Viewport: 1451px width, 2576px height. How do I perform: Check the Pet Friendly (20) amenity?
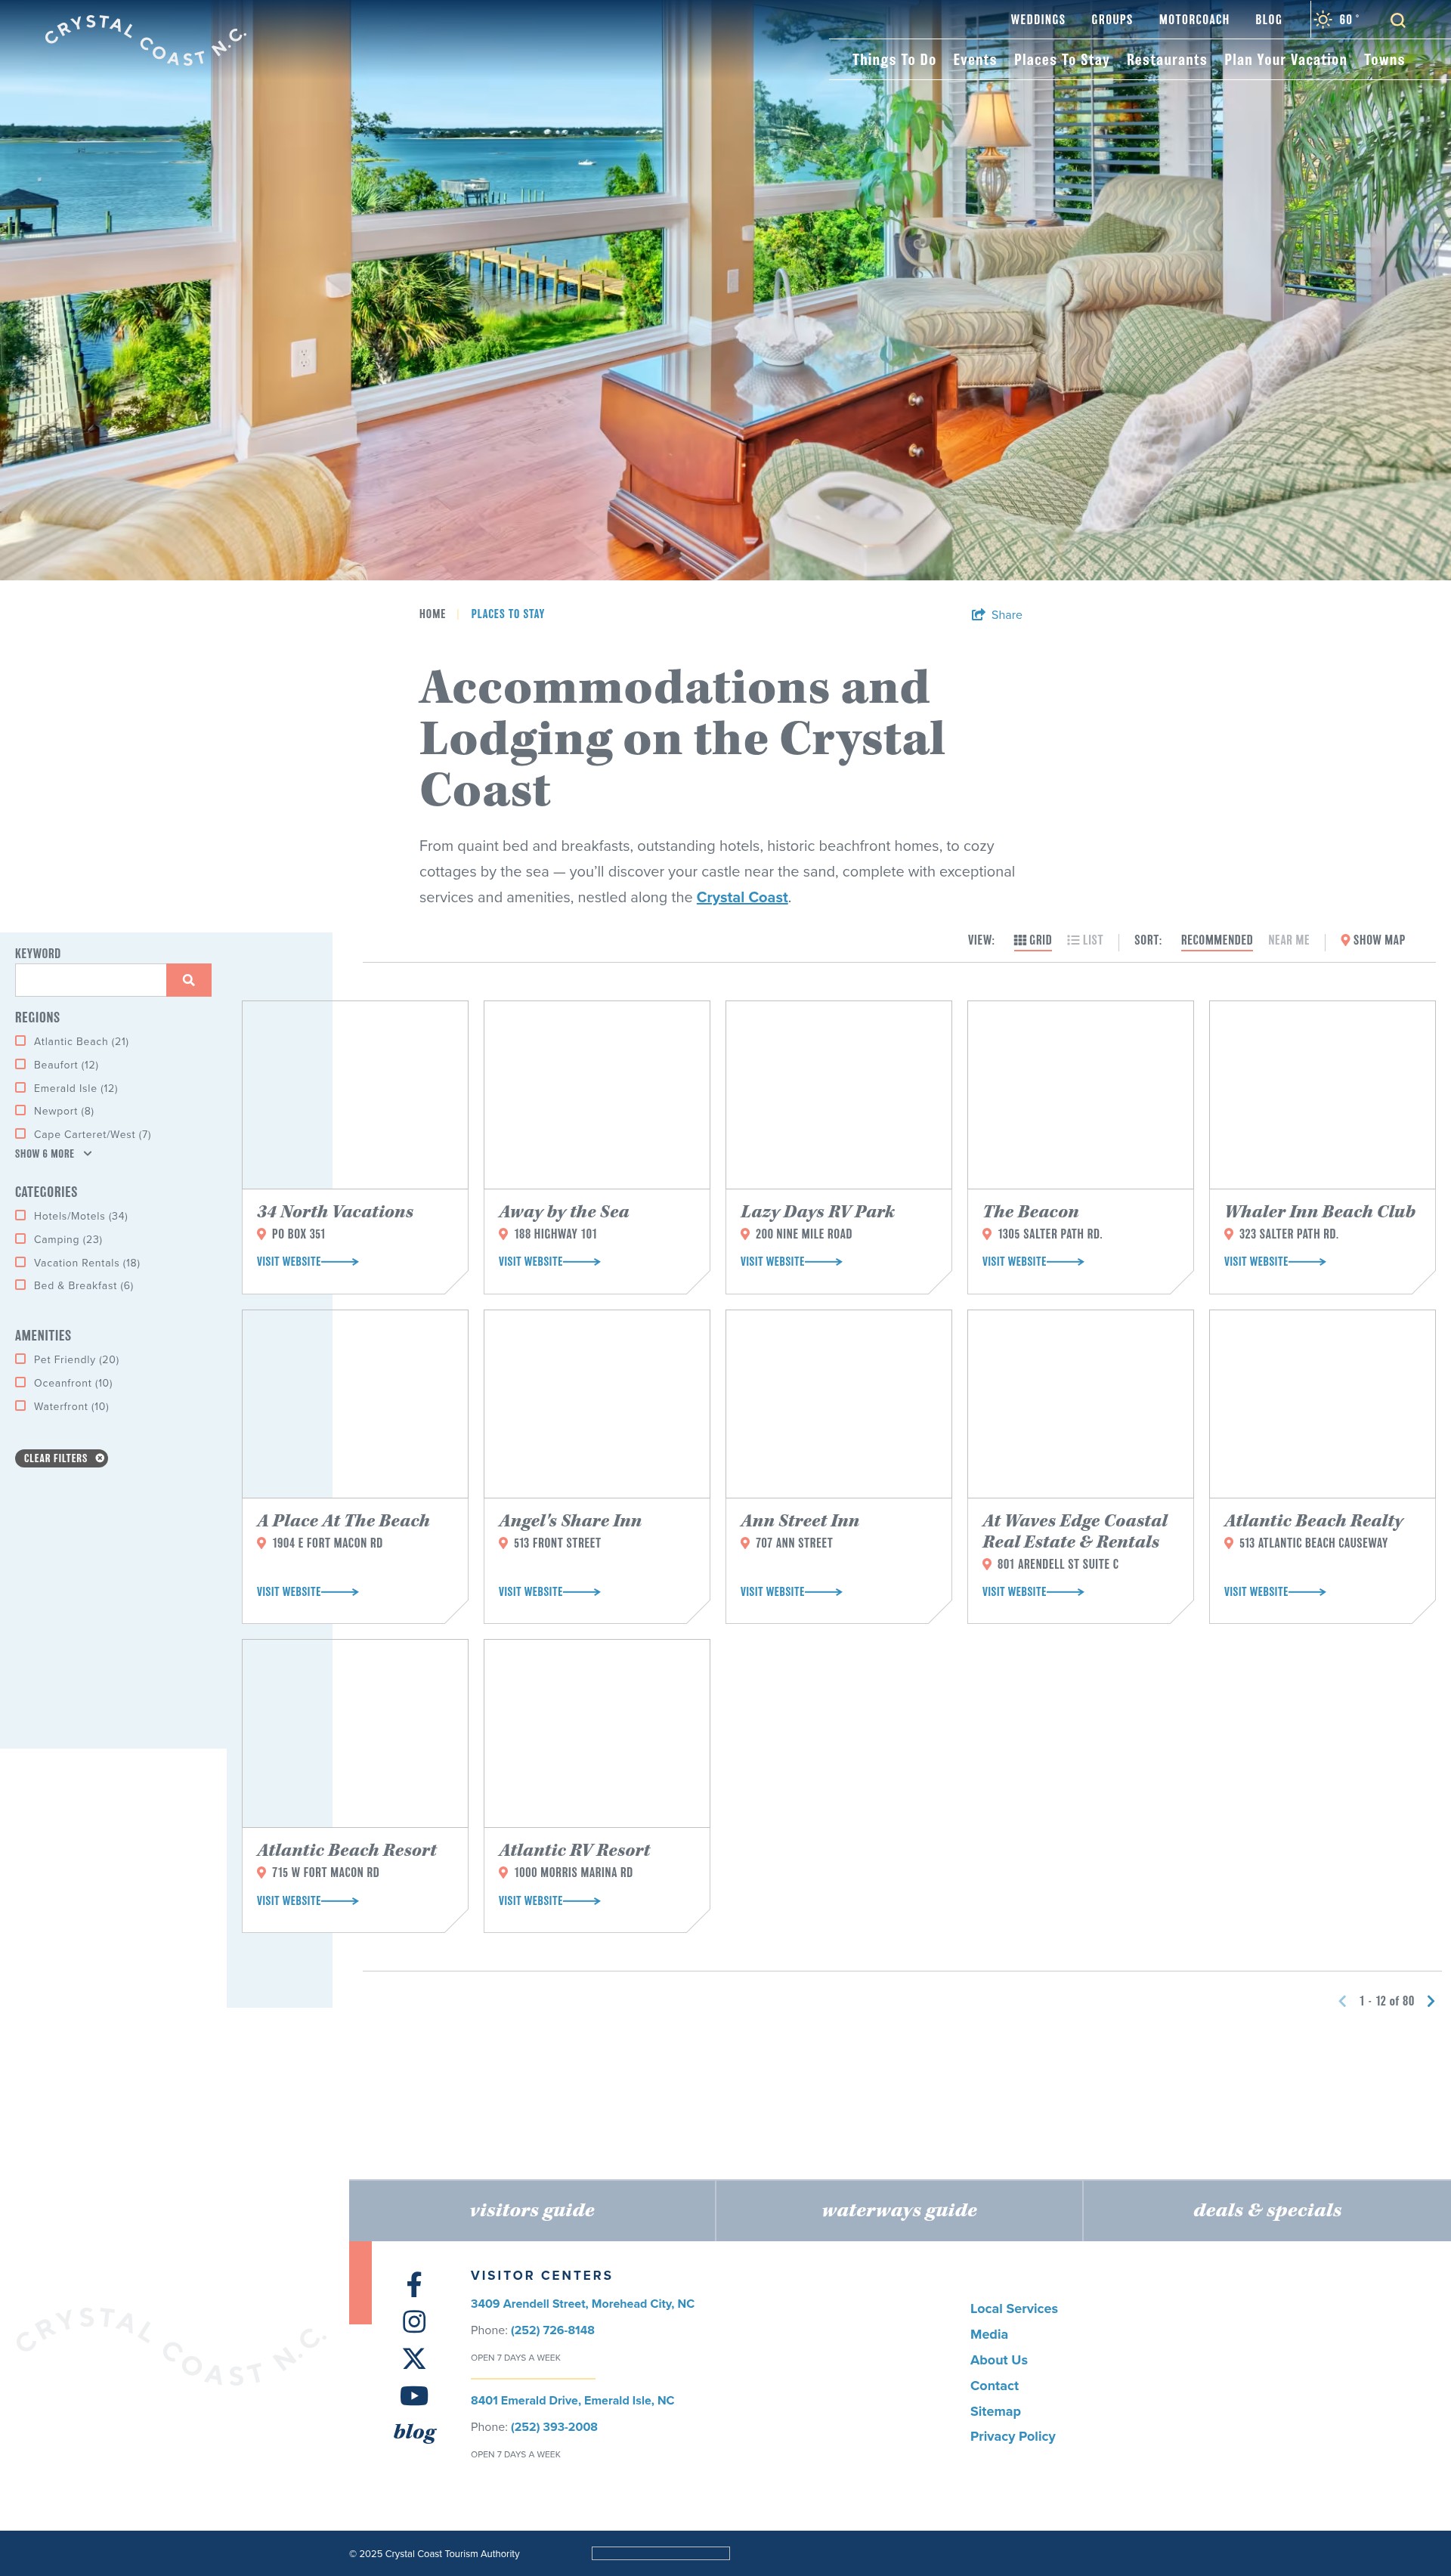click(20, 1359)
